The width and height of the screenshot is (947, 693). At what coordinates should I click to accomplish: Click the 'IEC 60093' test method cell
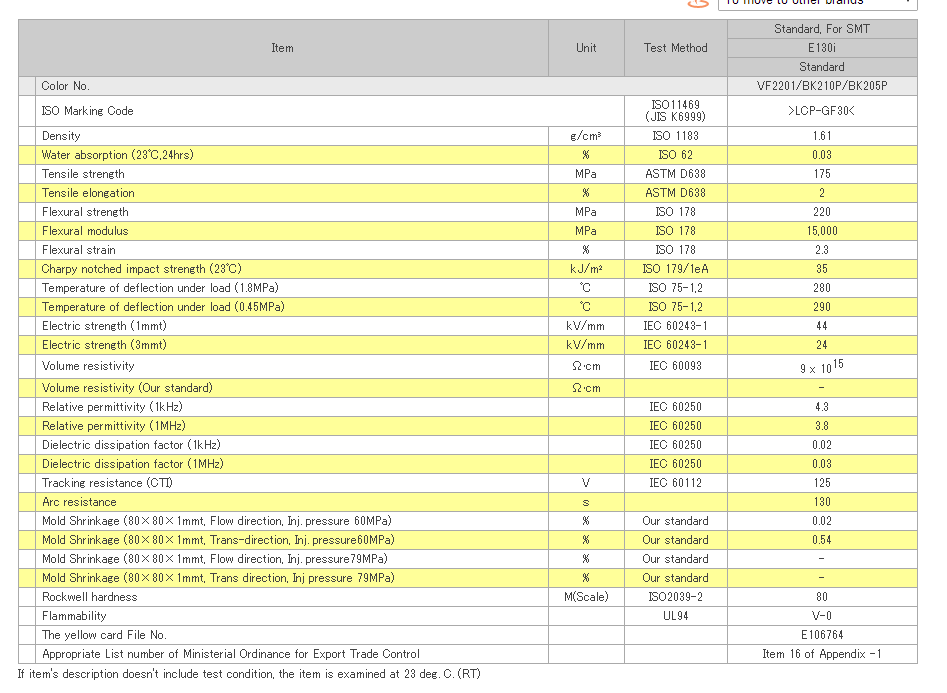pyautogui.click(x=675, y=366)
